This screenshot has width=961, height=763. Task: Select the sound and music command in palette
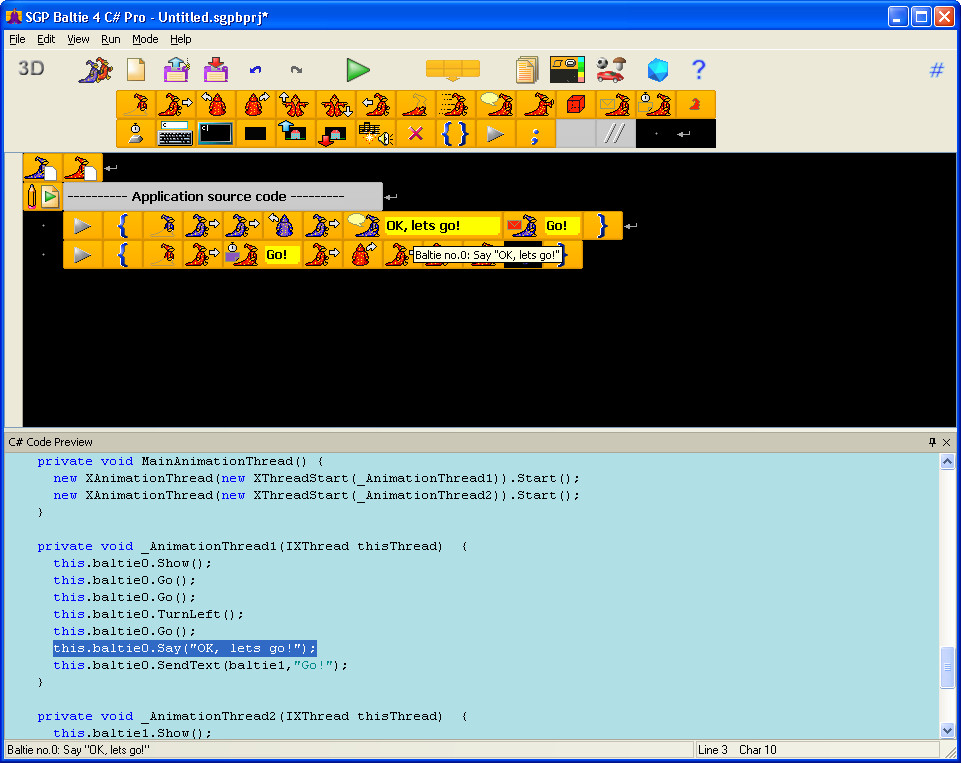[x=375, y=134]
